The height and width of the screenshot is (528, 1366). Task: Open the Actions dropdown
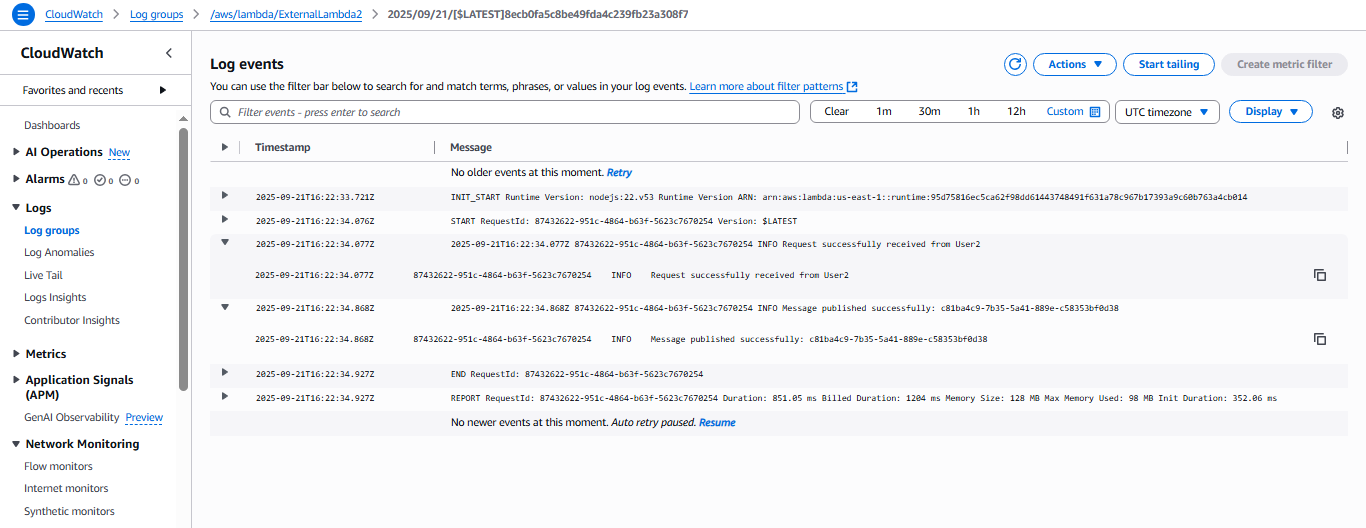coord(1075,64)
